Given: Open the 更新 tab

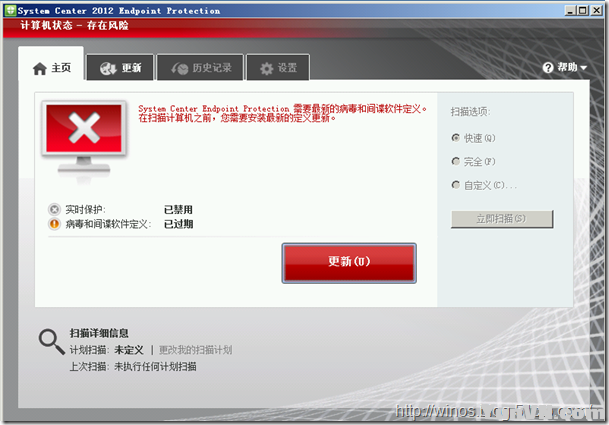Looking at the screenshot, I should (120, 68).
